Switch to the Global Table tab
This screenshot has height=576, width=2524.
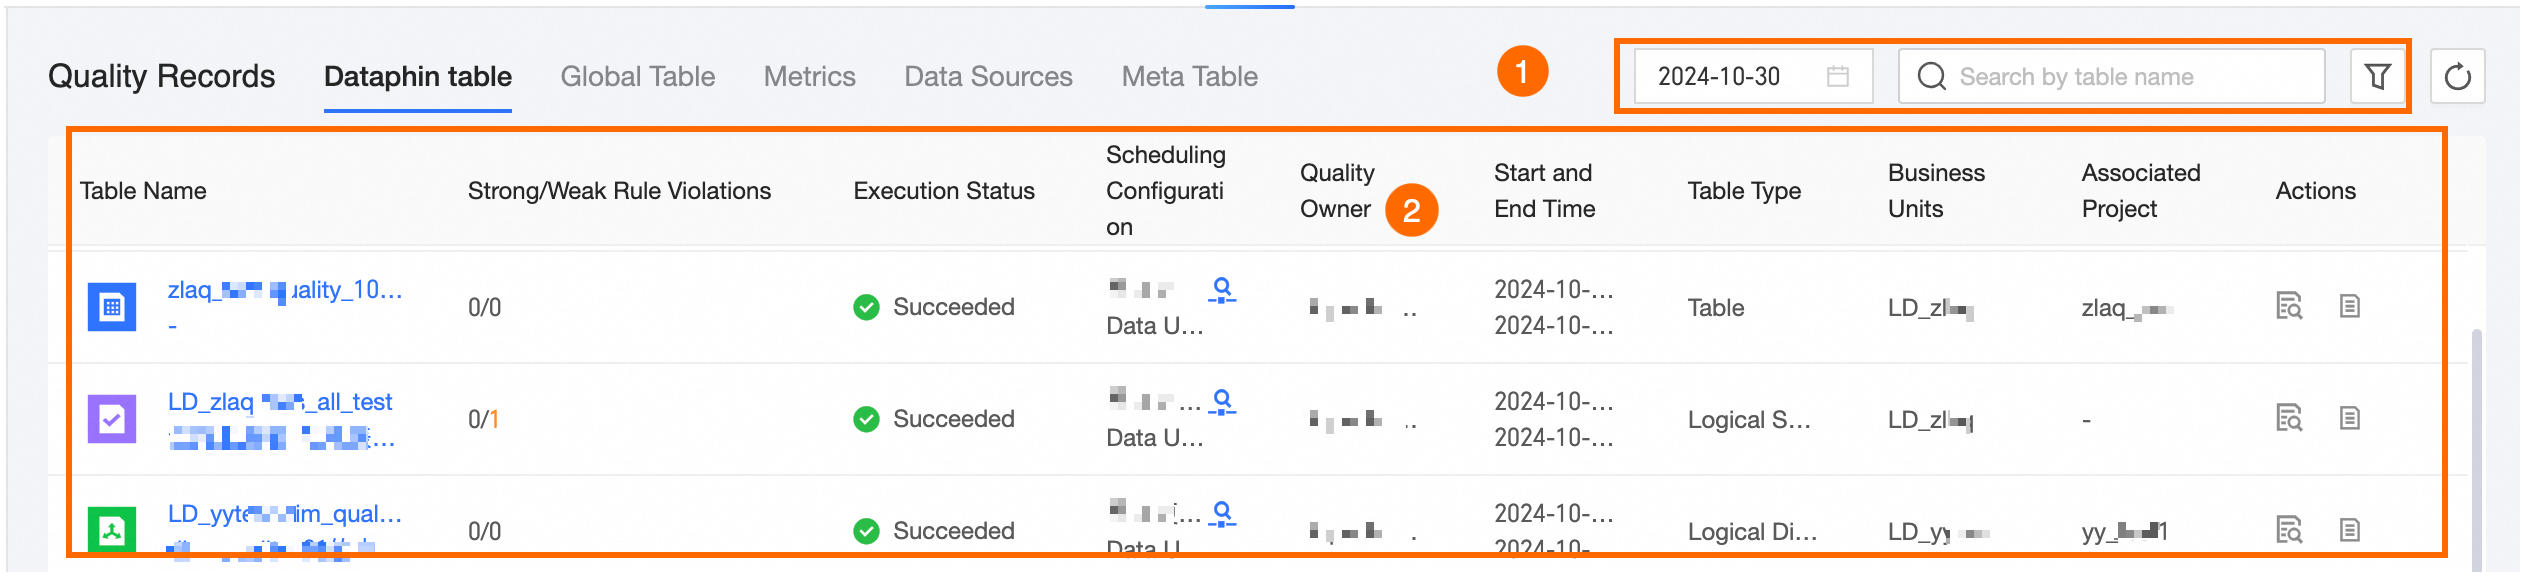[638, 76]
